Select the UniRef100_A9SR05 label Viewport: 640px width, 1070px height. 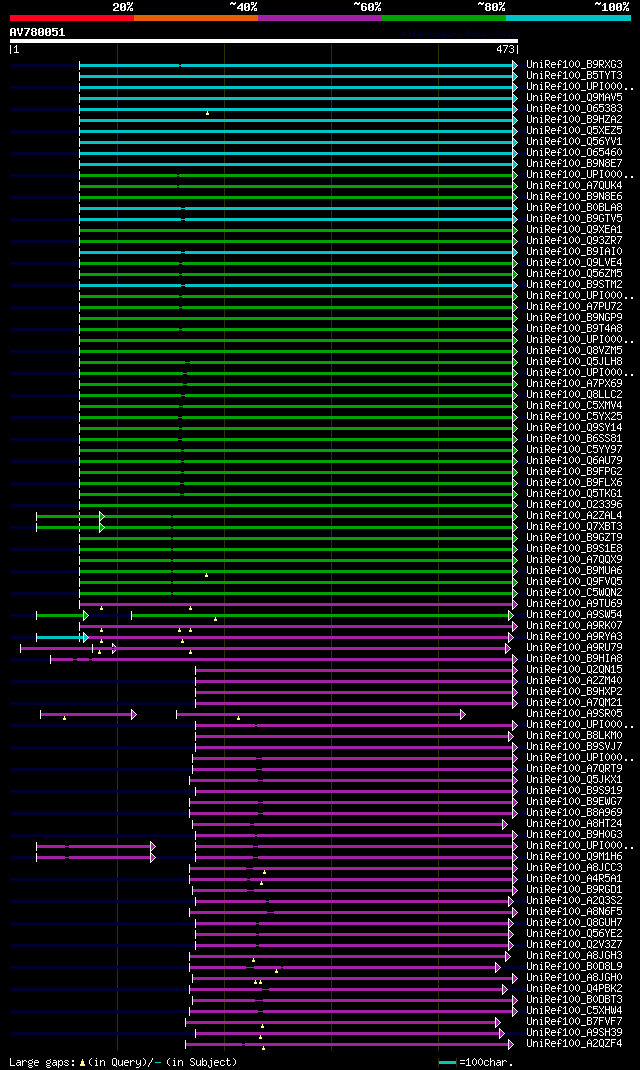574,714
